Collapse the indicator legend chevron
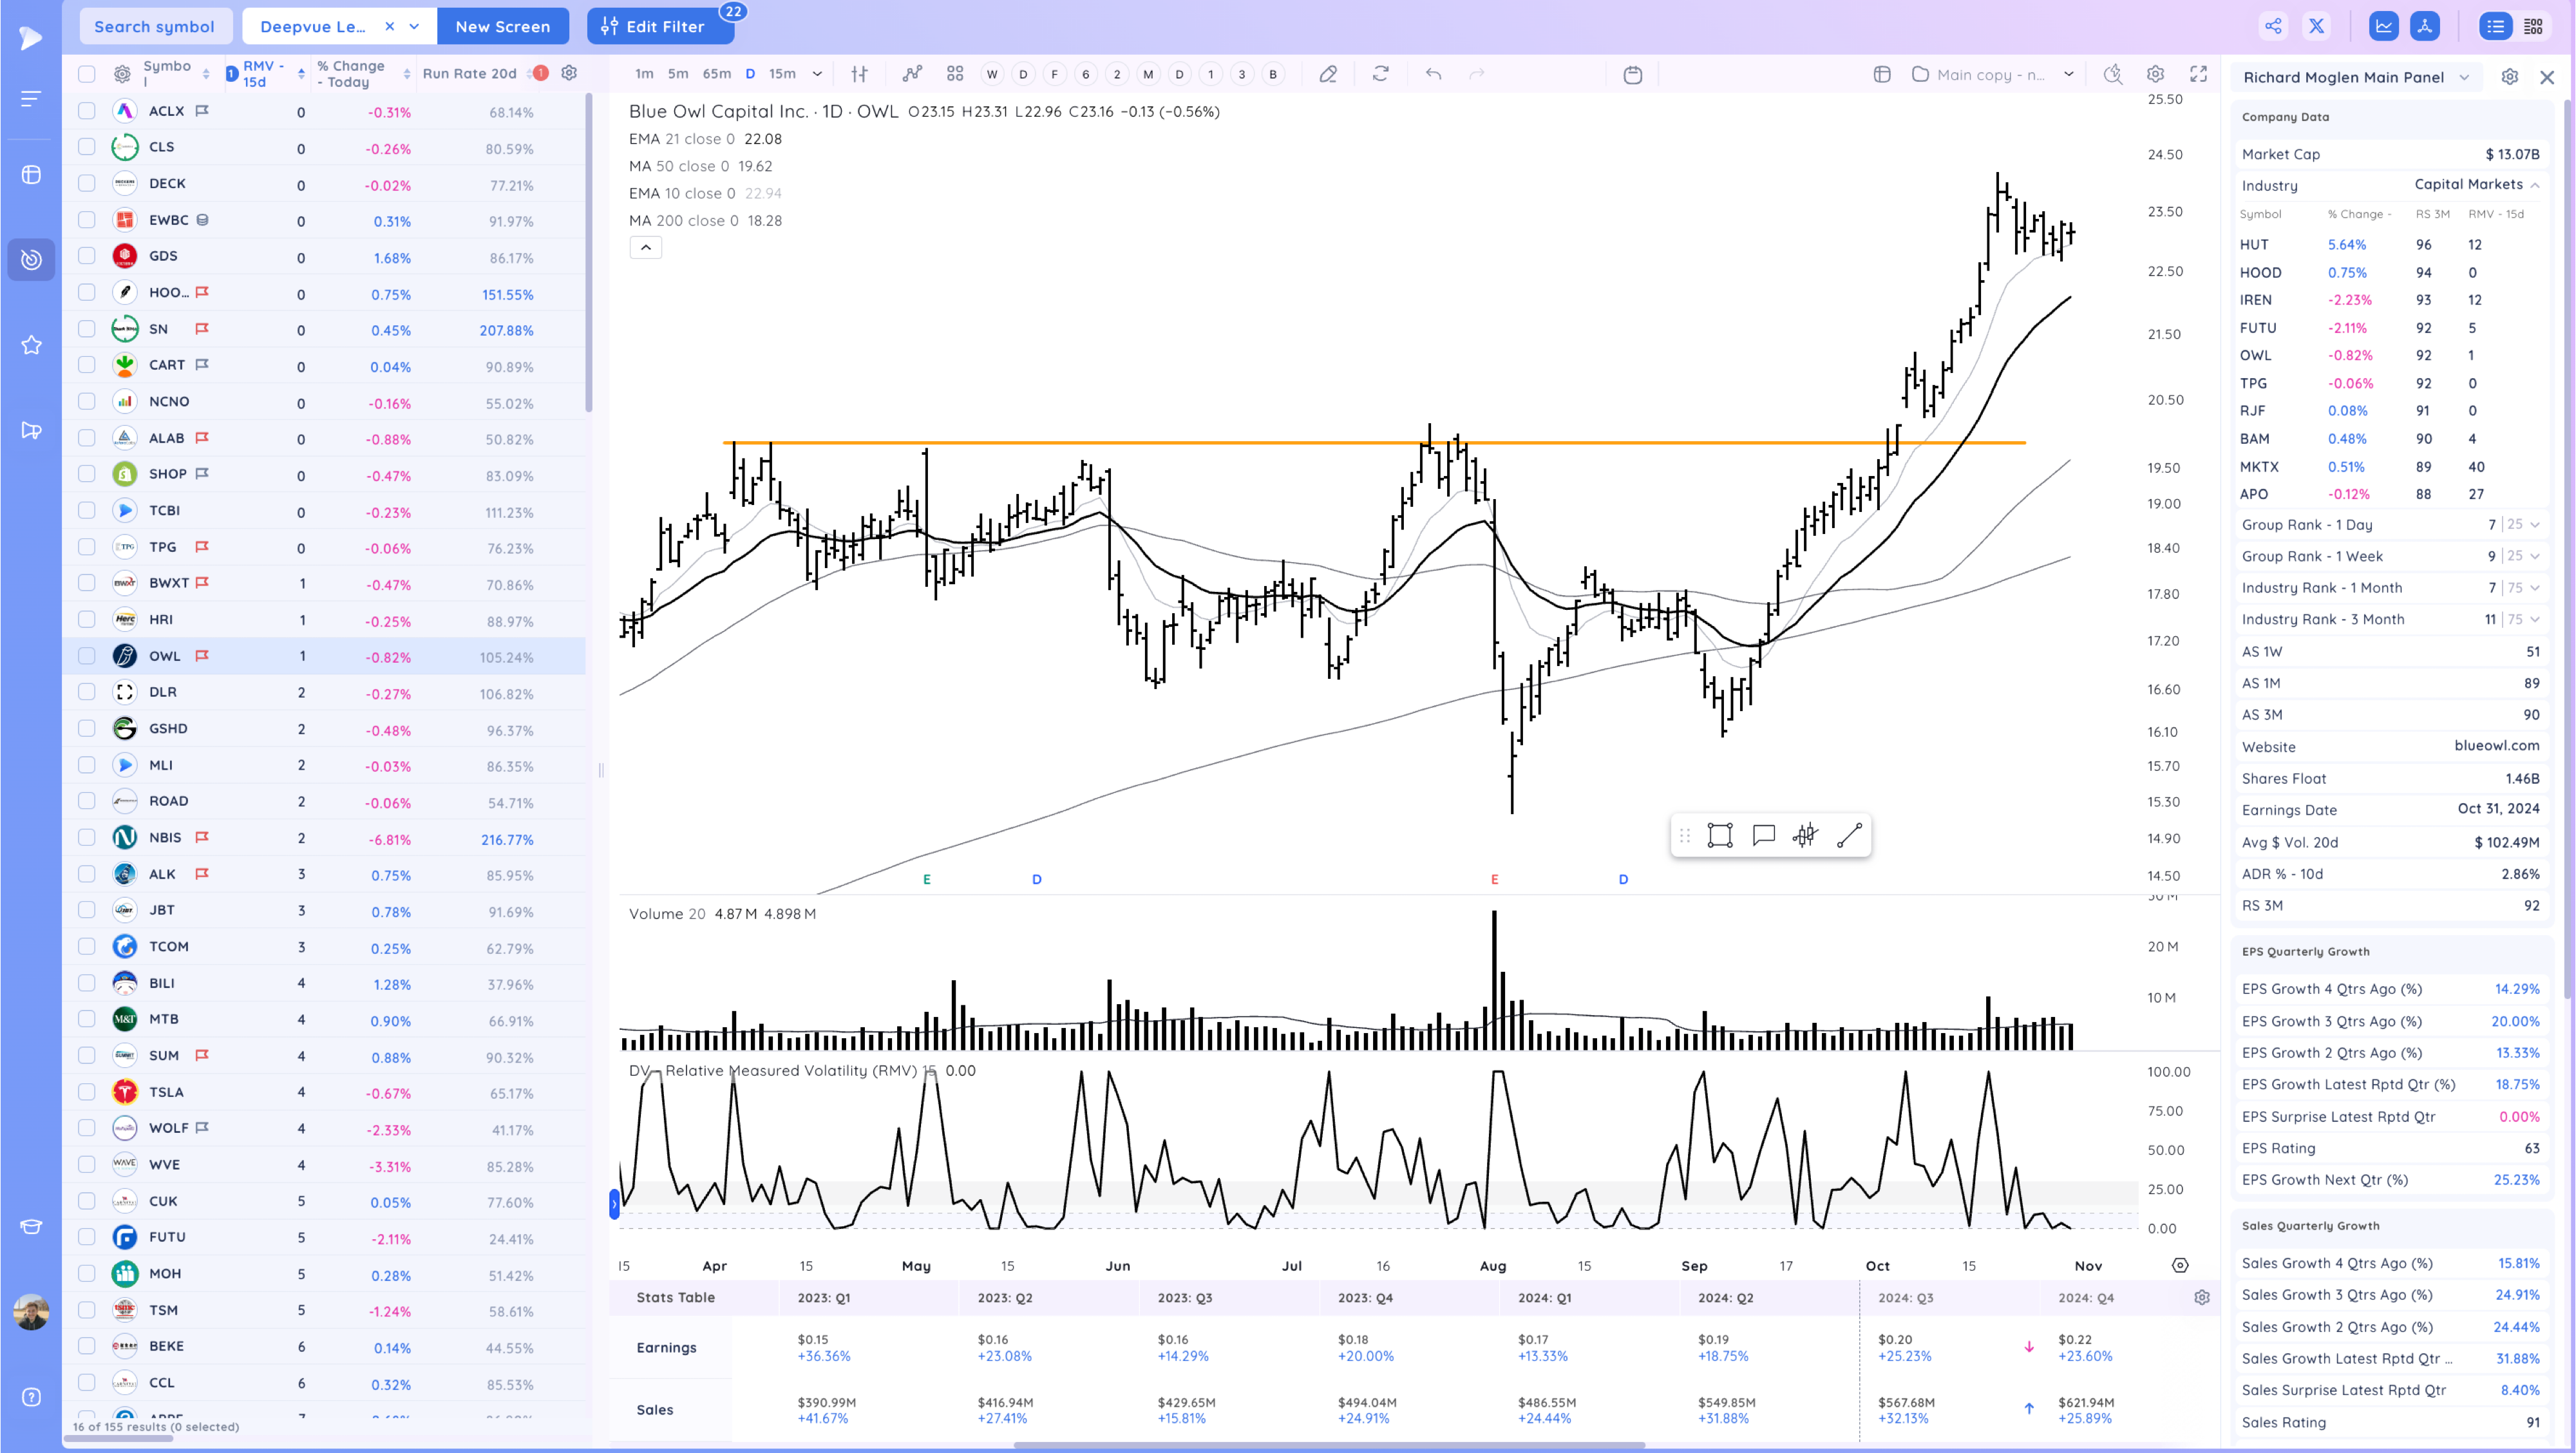 [645, 248]
